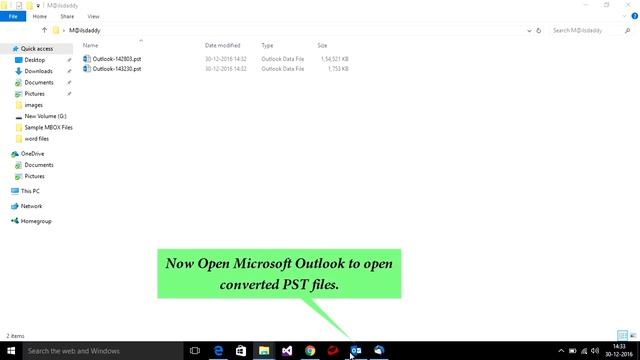Go up one folder level arrow
This screenshot has height=360, width=640.
tap(44, 30)
